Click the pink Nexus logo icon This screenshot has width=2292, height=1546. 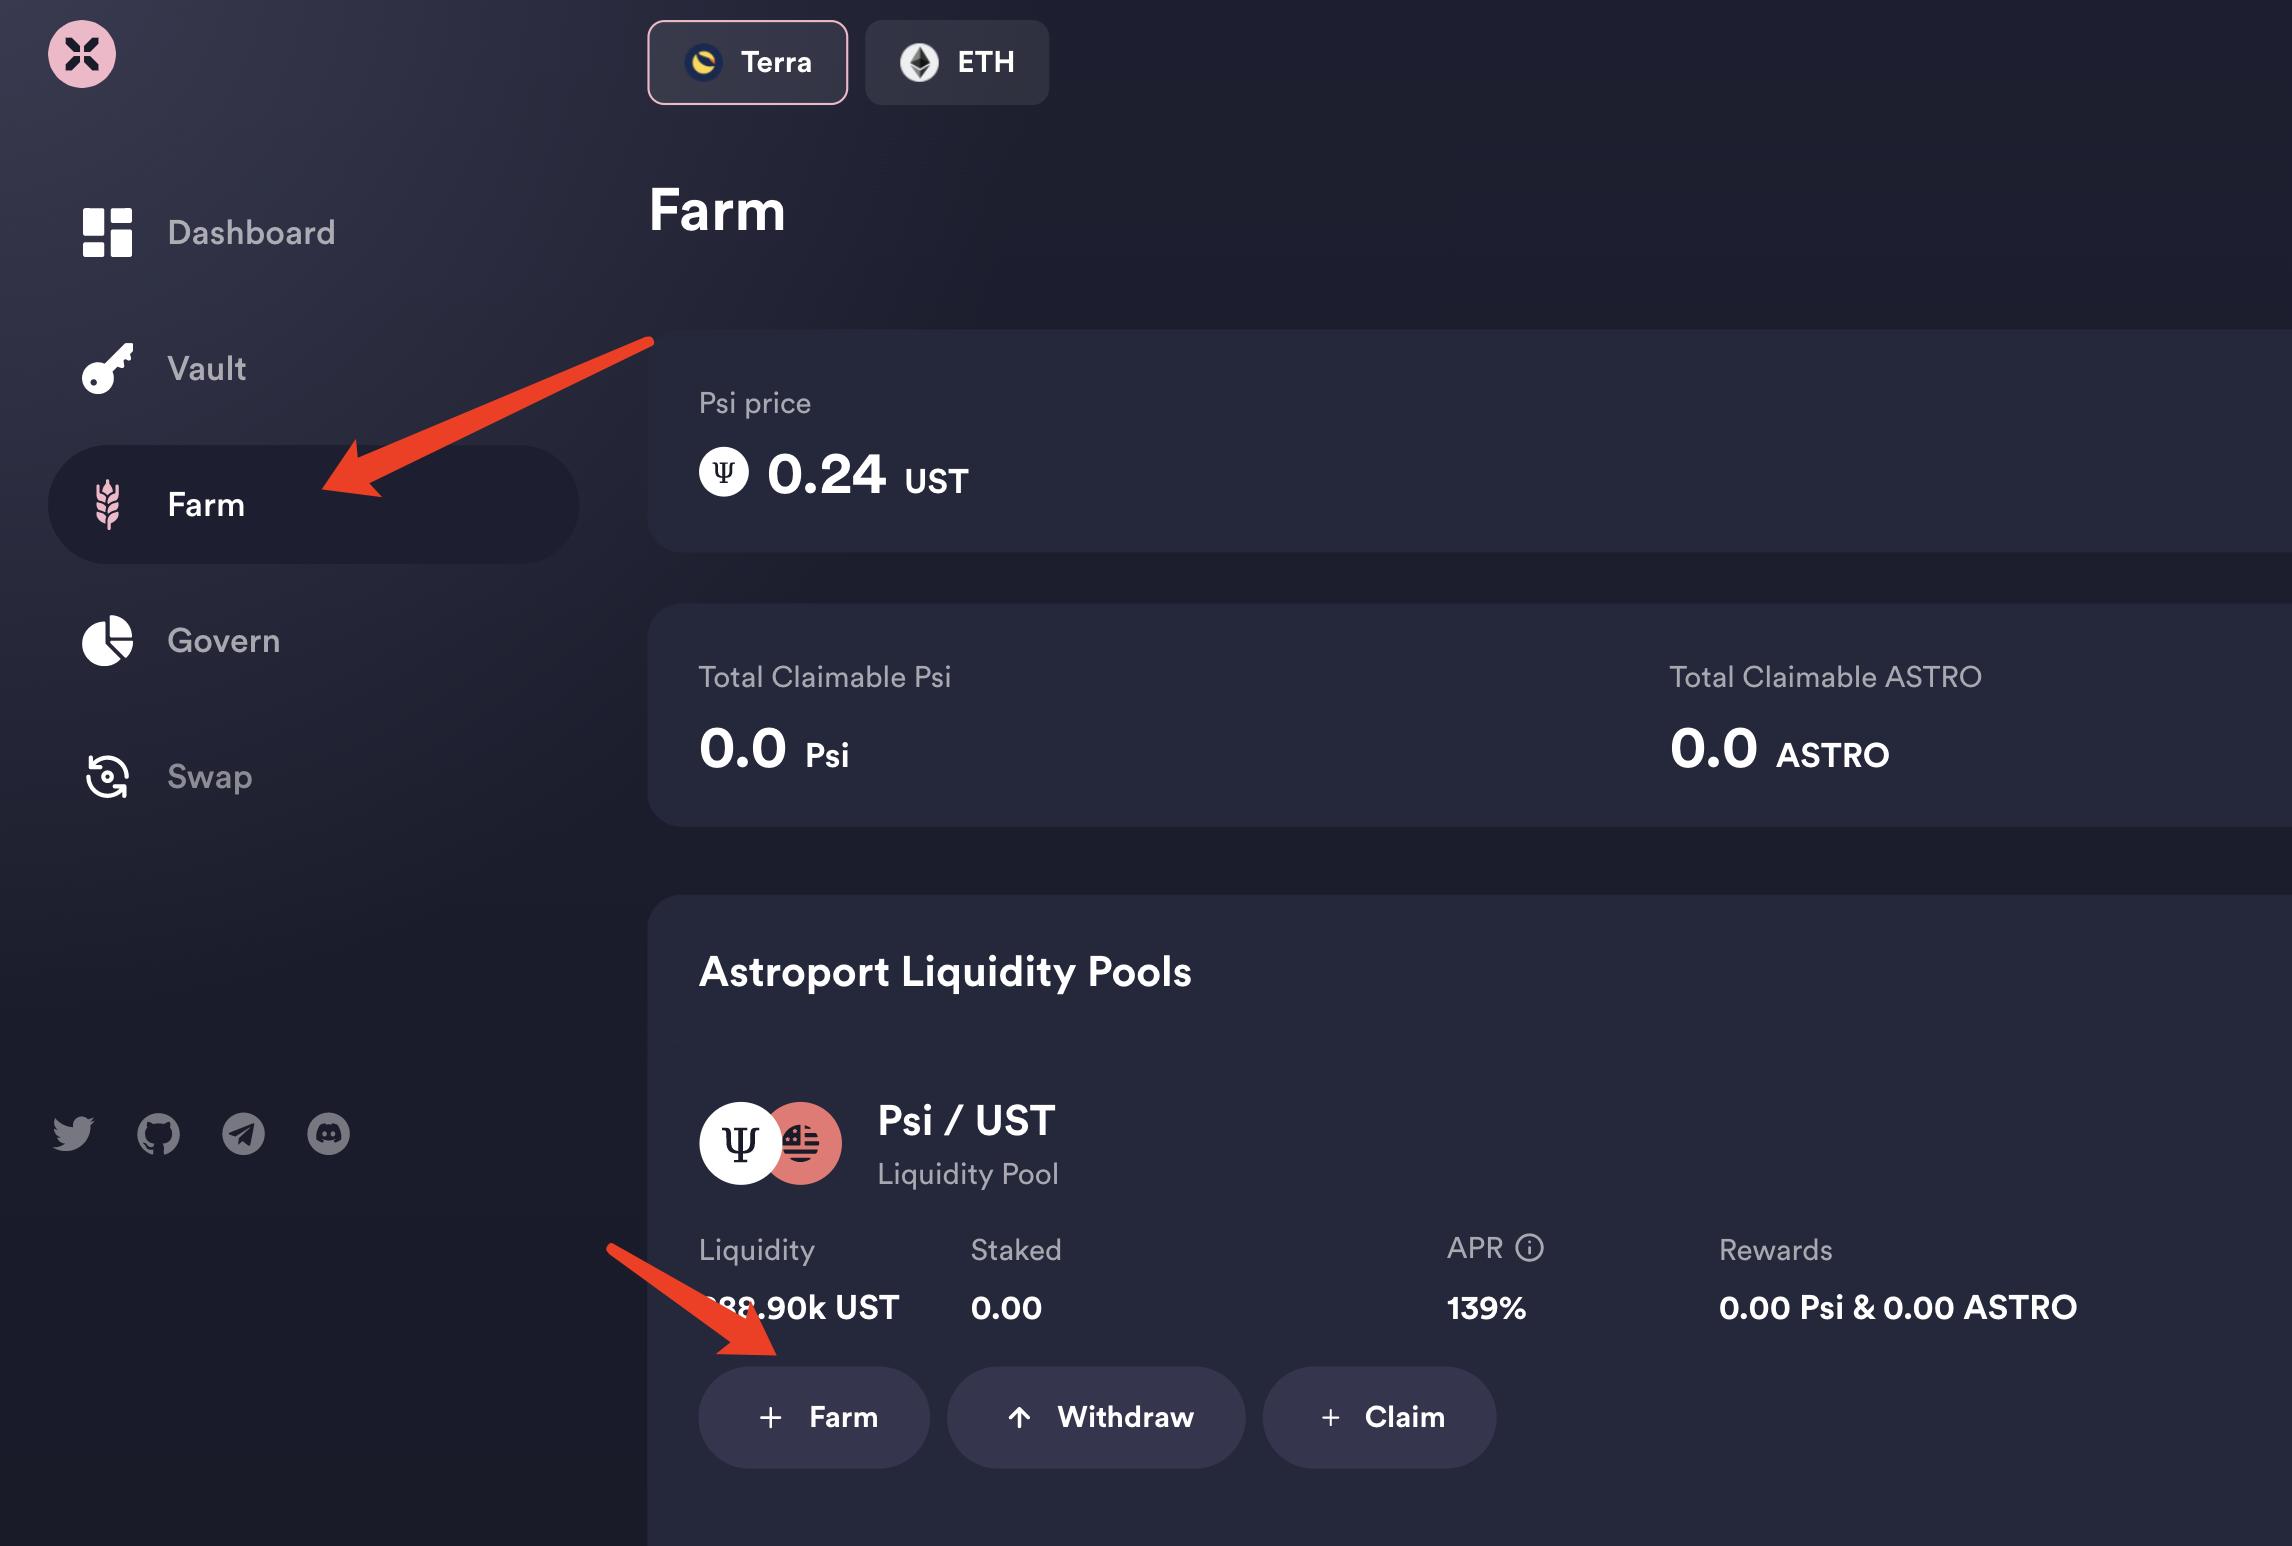point(82,54)
